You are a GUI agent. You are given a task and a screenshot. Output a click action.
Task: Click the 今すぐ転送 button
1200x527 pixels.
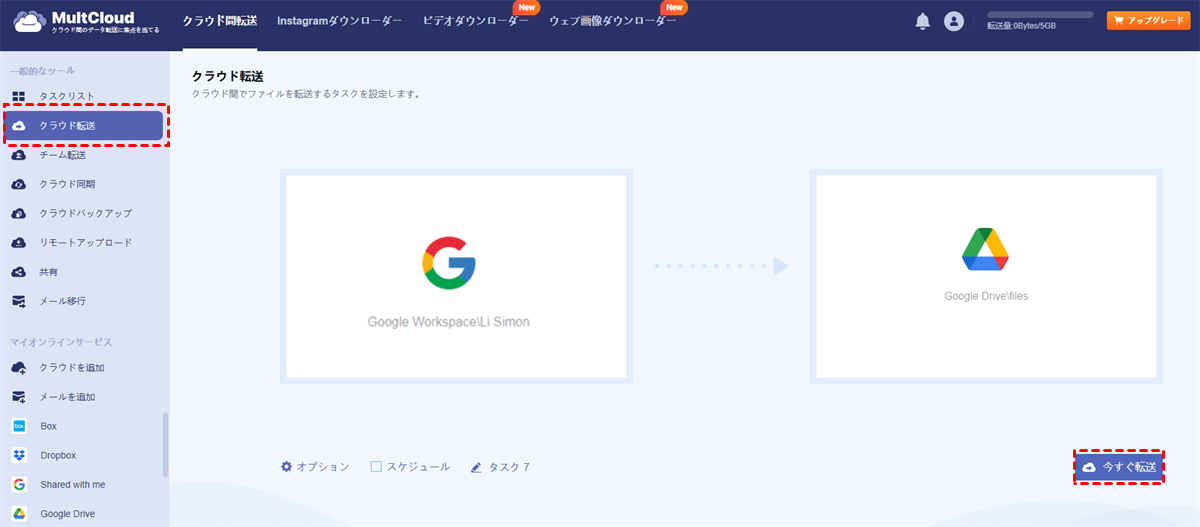click(x=1119, y=467)
